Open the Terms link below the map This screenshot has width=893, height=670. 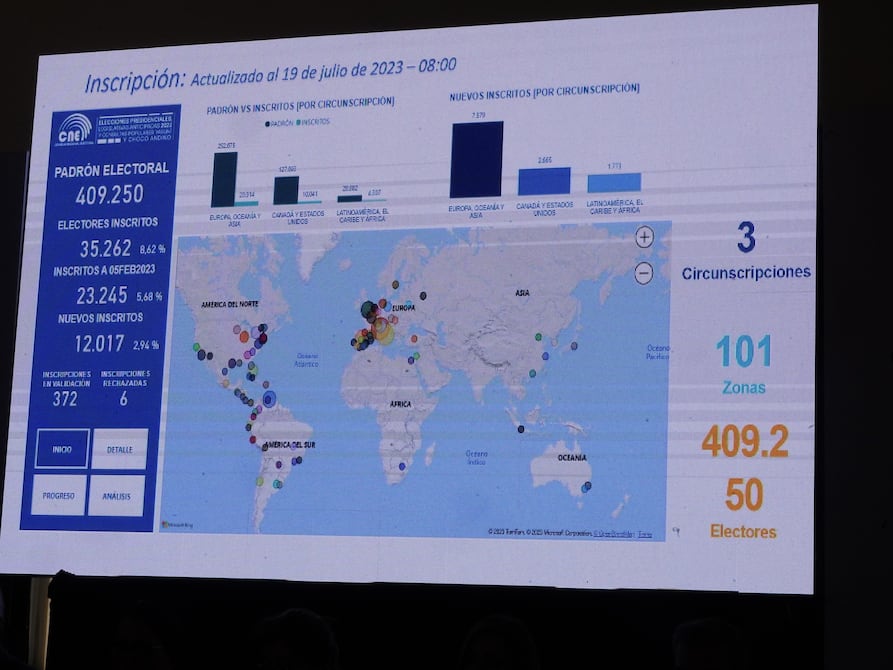645,534
